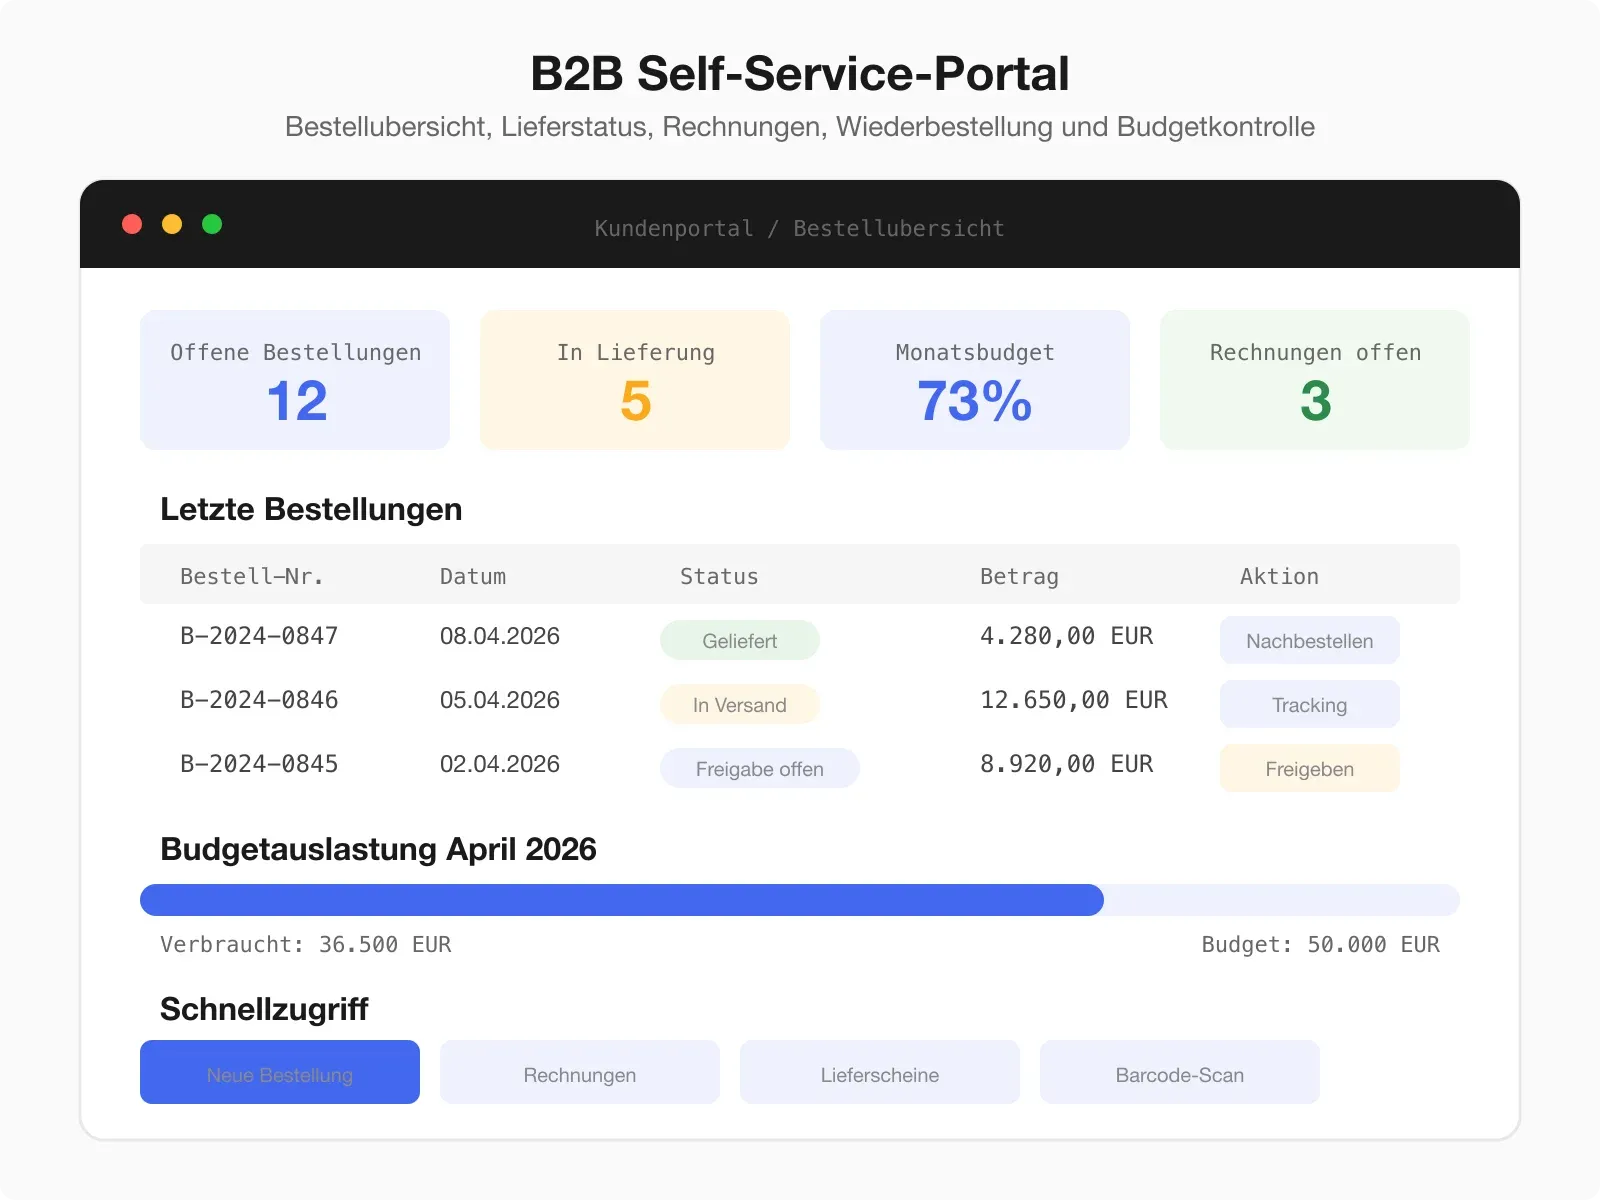Image resolution: width=1600 pixels, height=1200 pixels.
Task: Select order number B-2024-0847
Action: [x=259, y=636]
